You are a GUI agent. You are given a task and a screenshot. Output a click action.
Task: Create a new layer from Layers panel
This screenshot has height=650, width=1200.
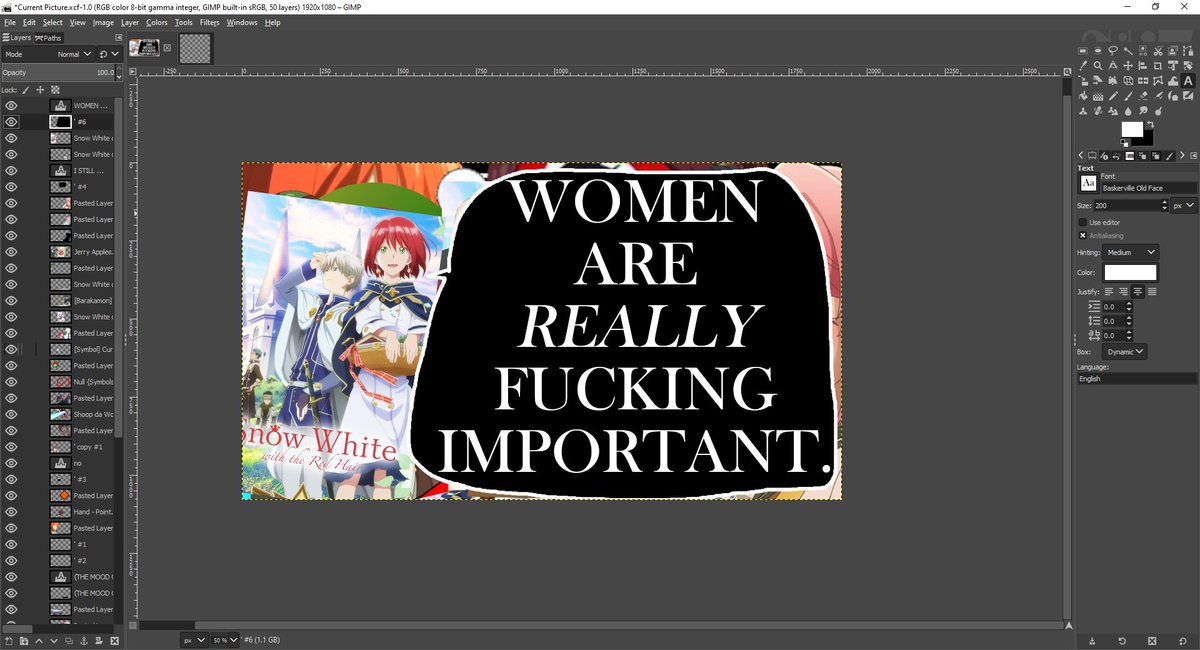9,641
